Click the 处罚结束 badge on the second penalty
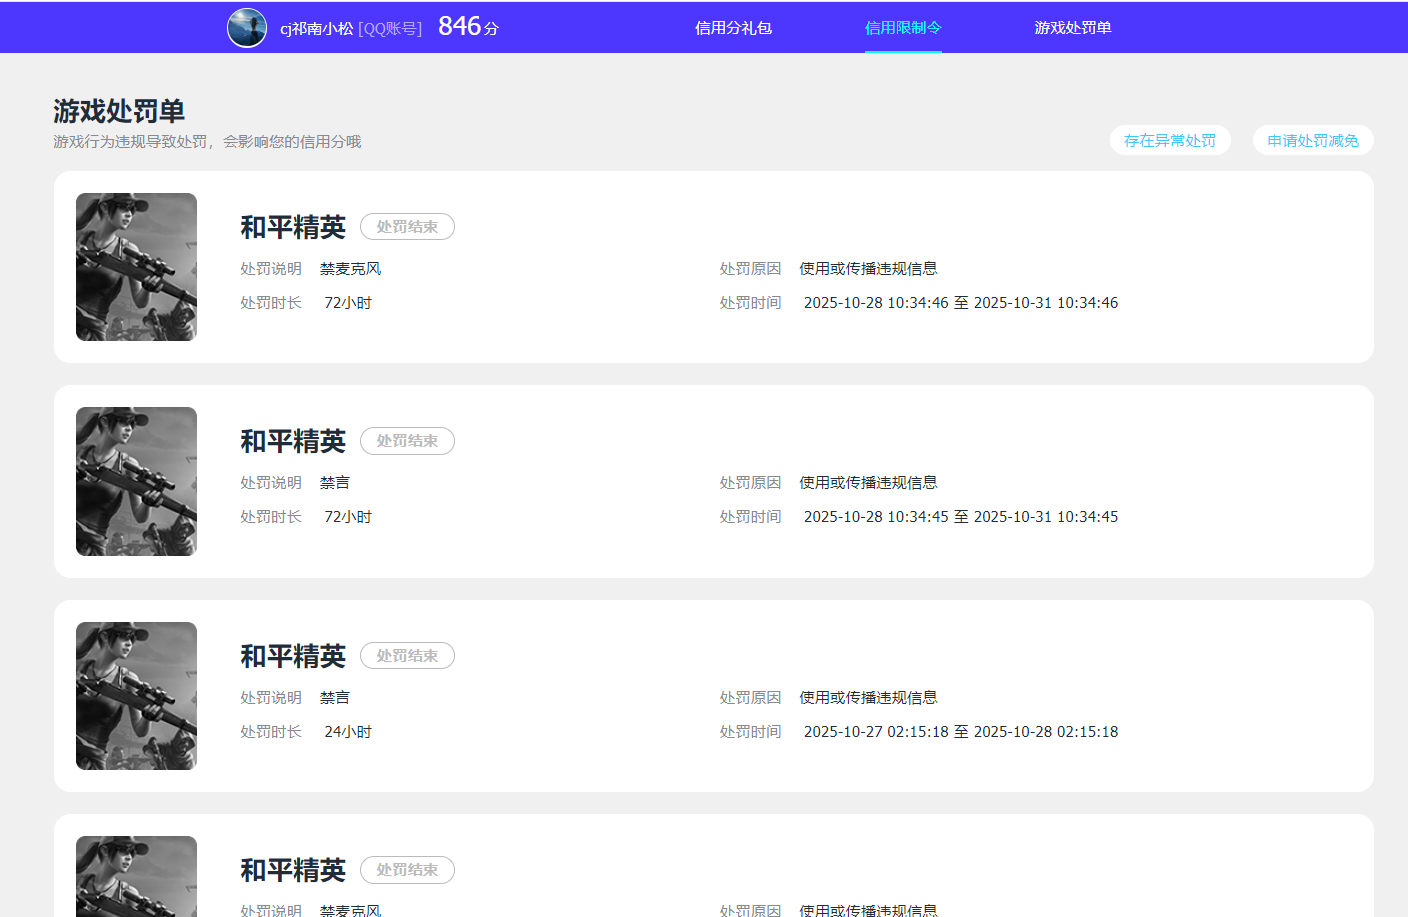 407,440
